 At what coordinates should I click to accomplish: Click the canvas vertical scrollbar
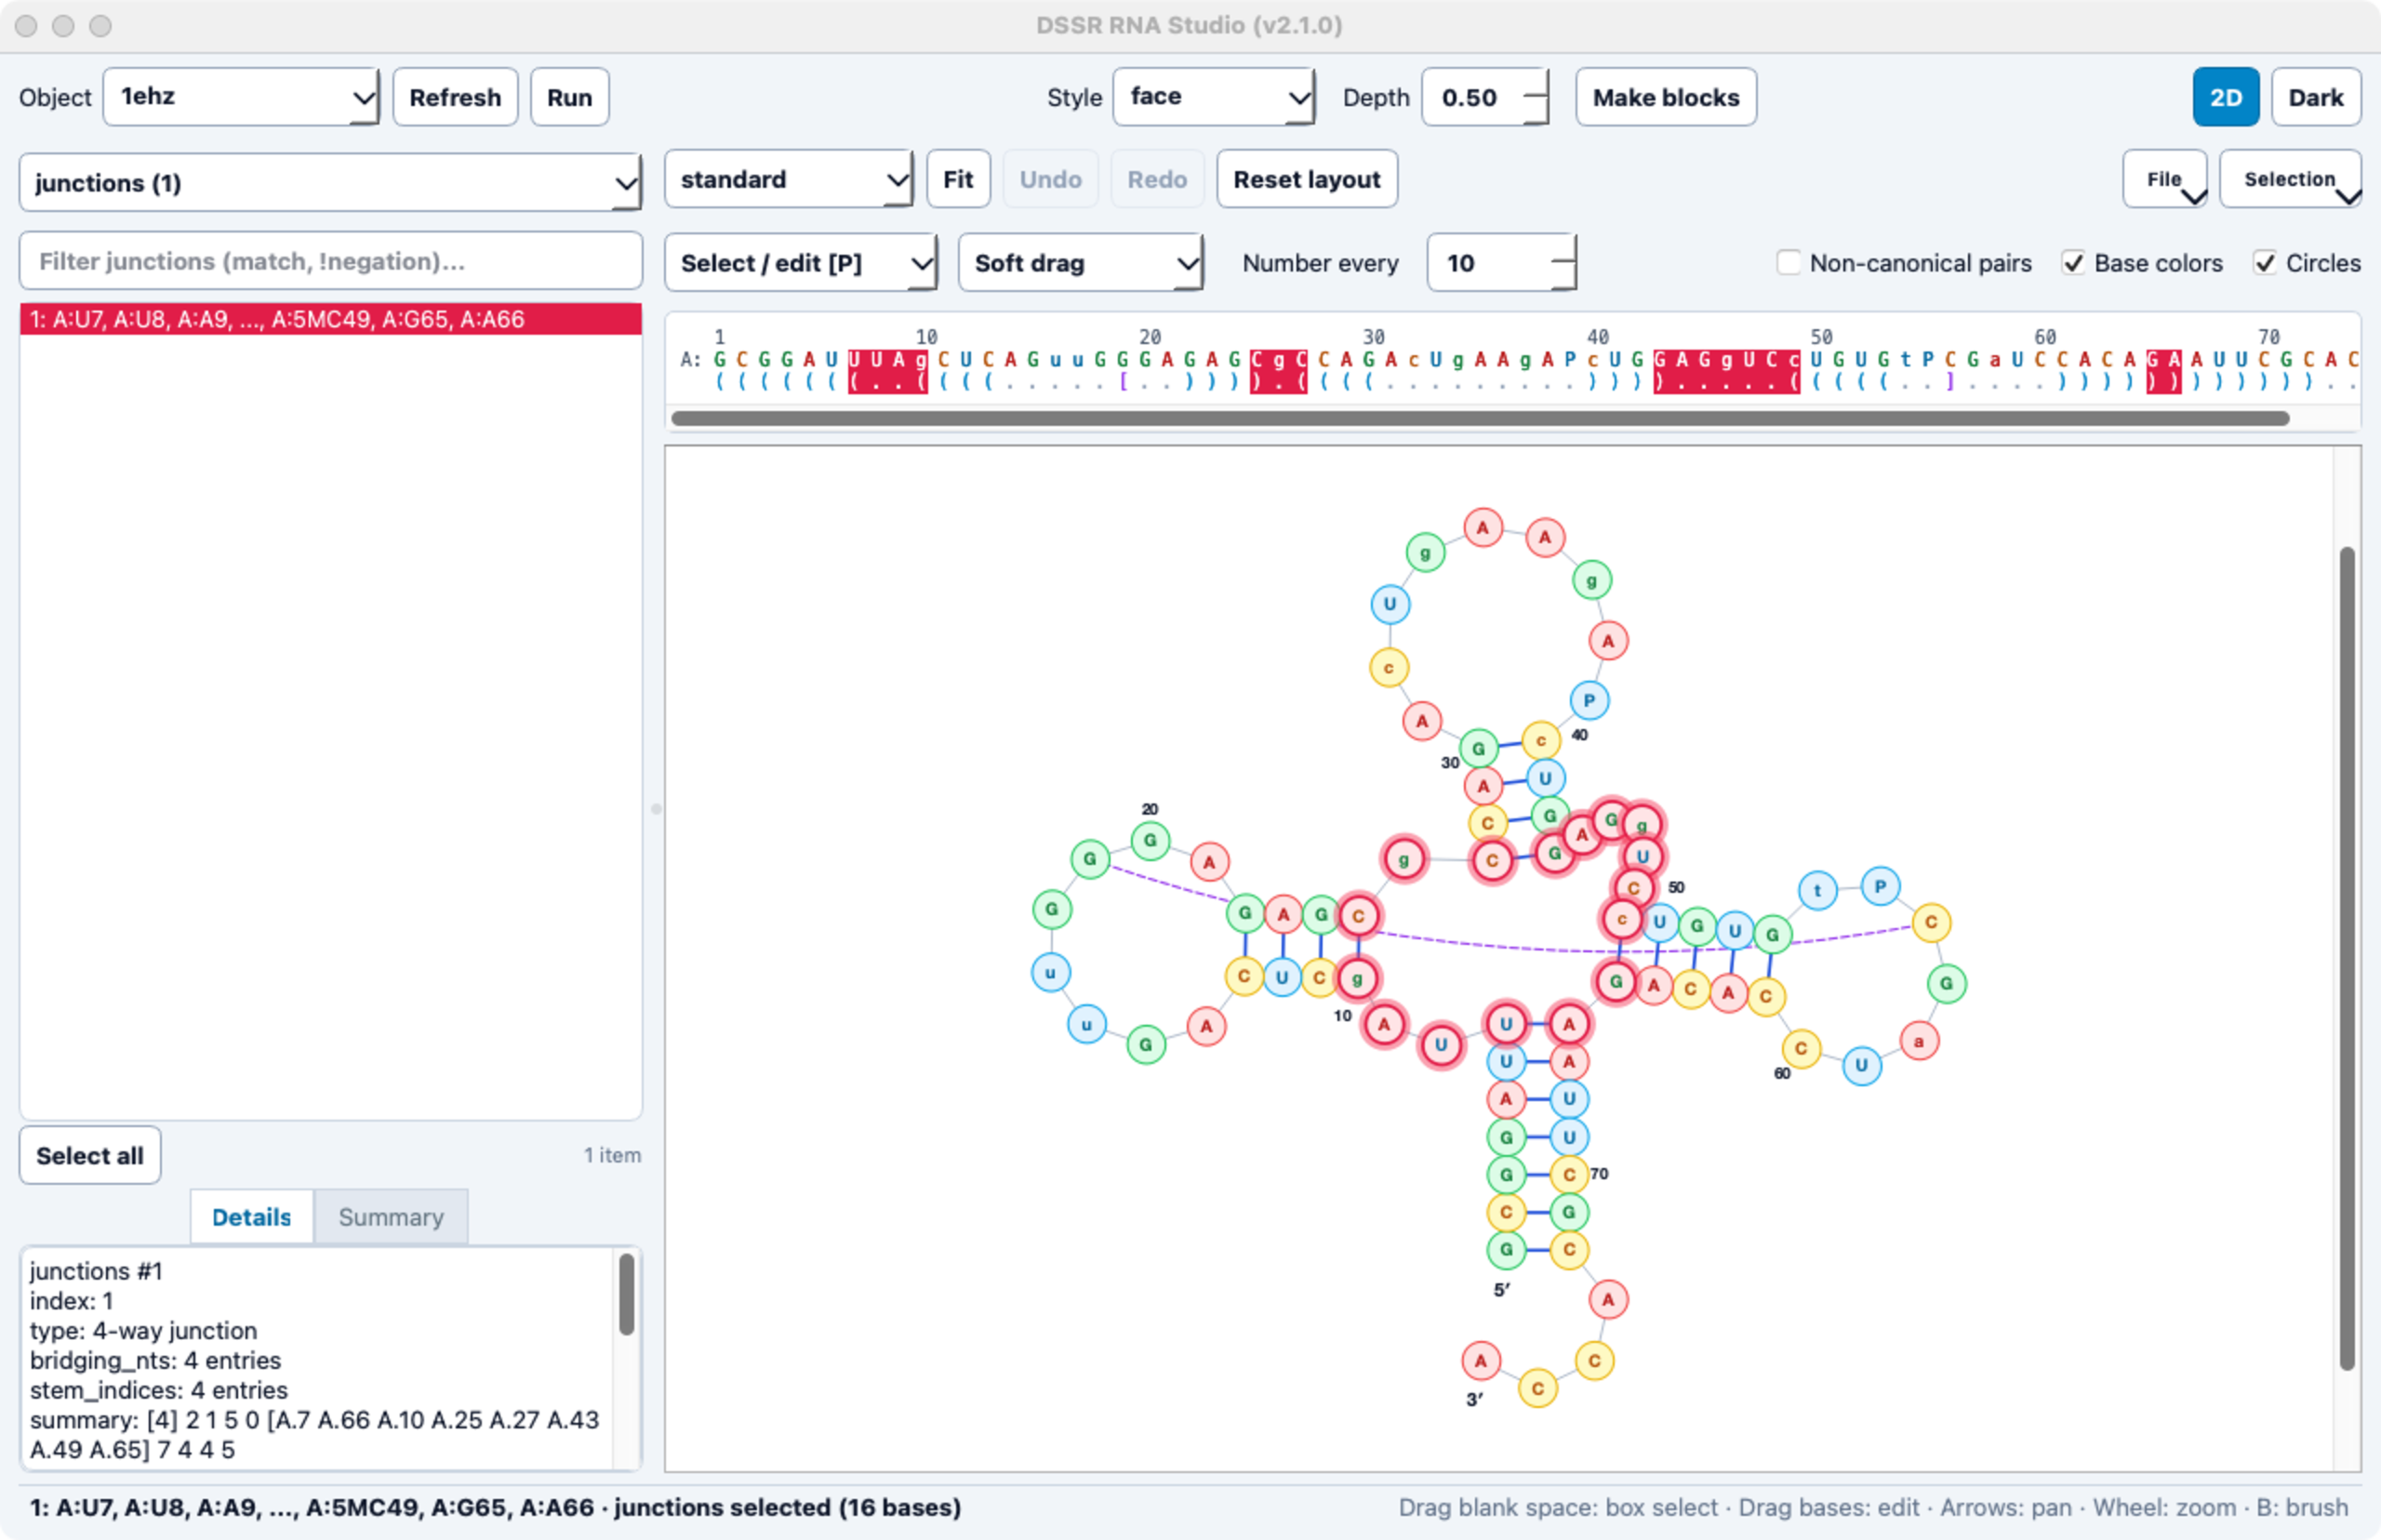click(x=2346, y=958)
